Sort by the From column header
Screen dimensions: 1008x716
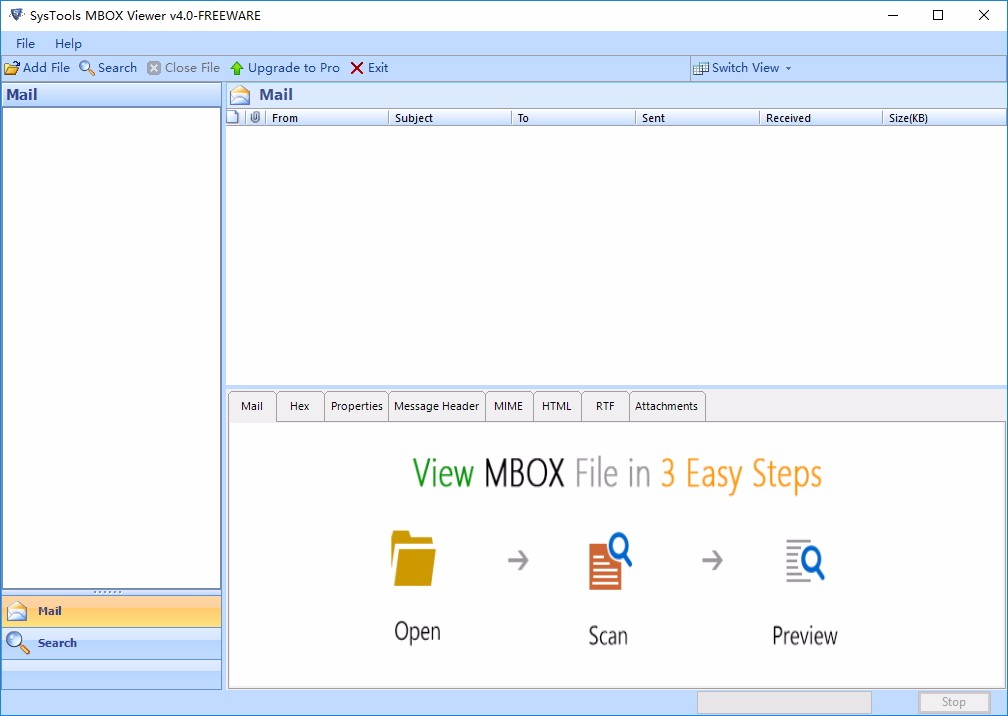click(327, 118)
